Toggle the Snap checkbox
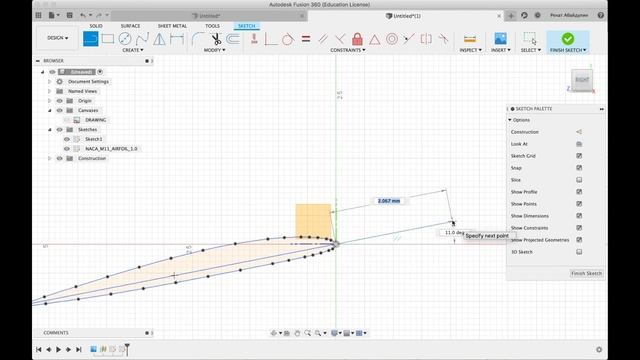Screen dimensions: 640x360 tap(579, 168)
